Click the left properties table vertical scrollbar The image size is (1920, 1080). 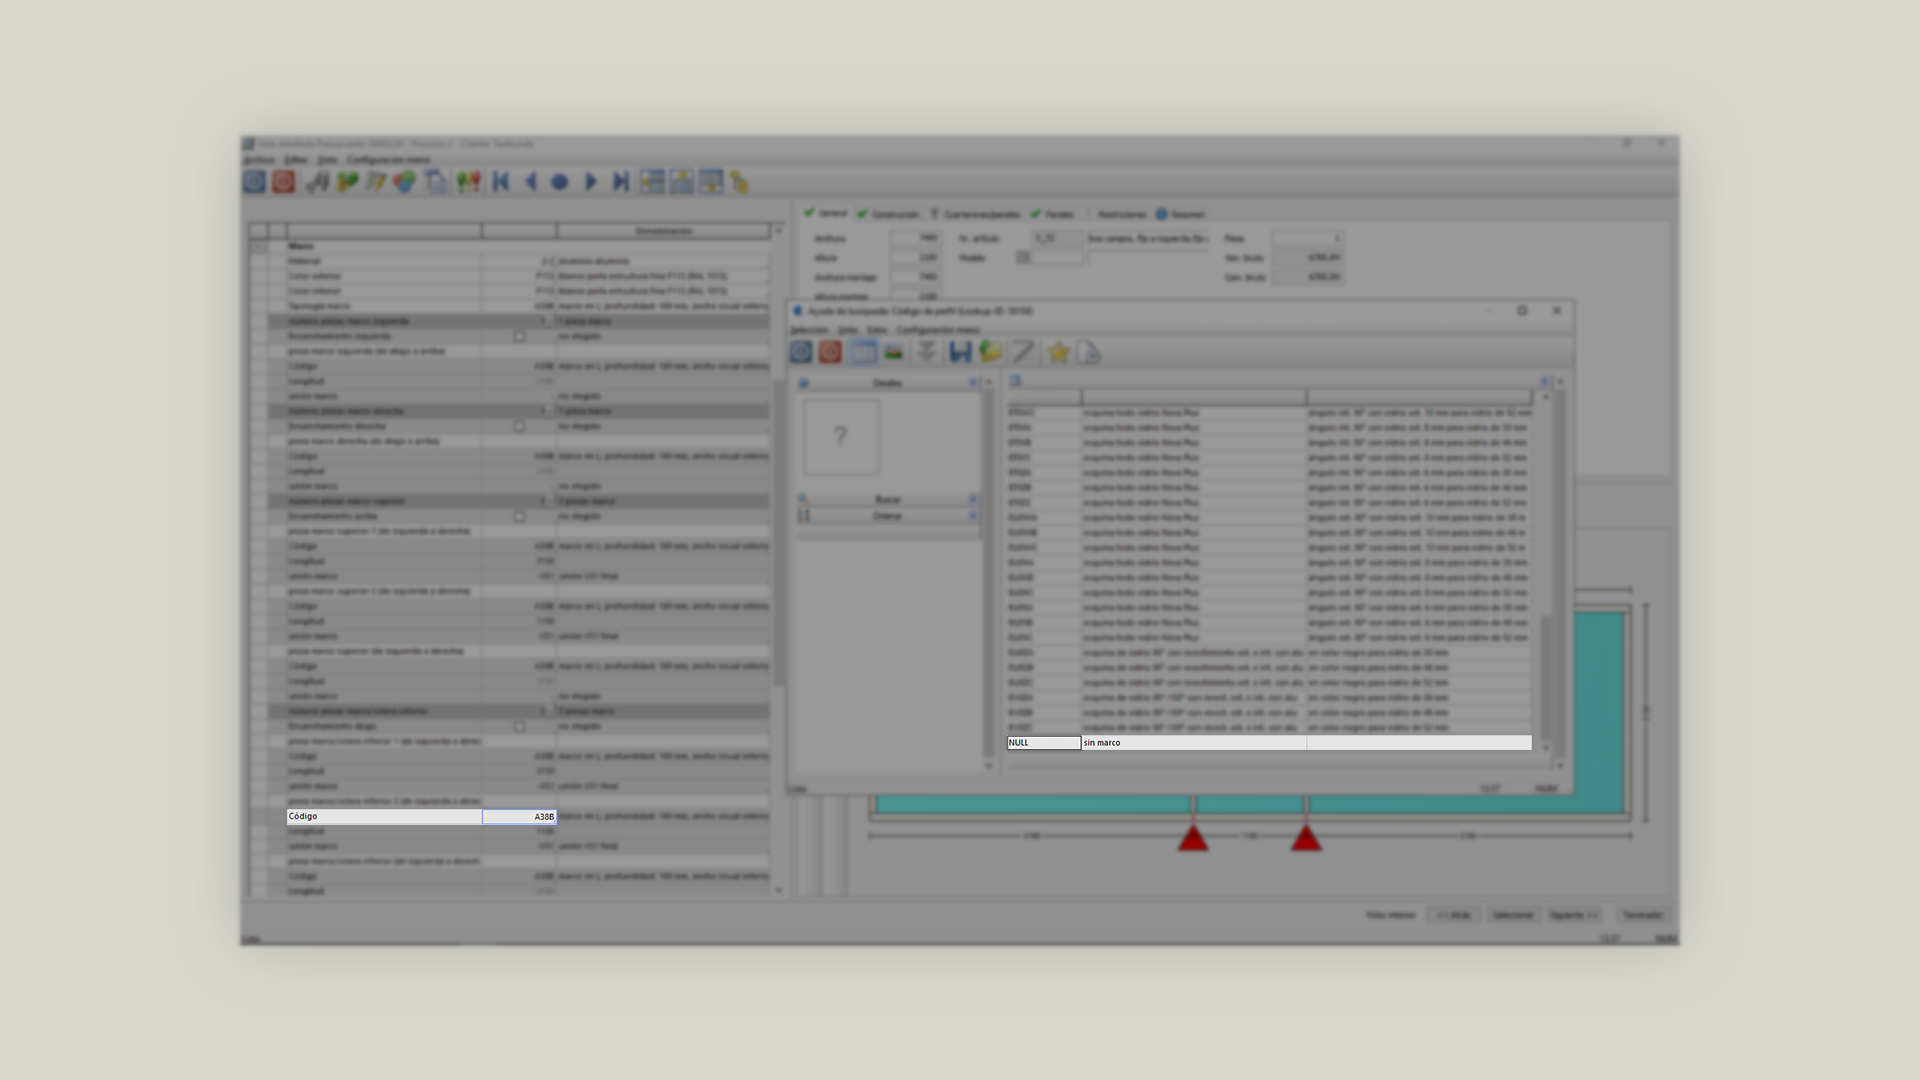pyautogui.click(x=779, y=560)
